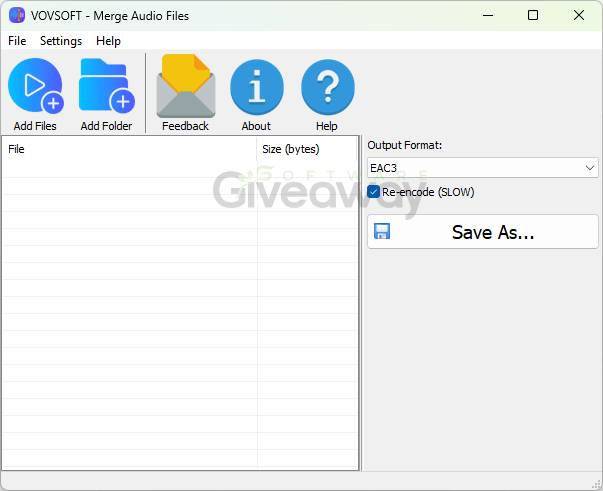Maximize the Merge Audio Files window
The width and height of the screenshot is (603, 491).
pyautogui.click(x=533, y=15)
